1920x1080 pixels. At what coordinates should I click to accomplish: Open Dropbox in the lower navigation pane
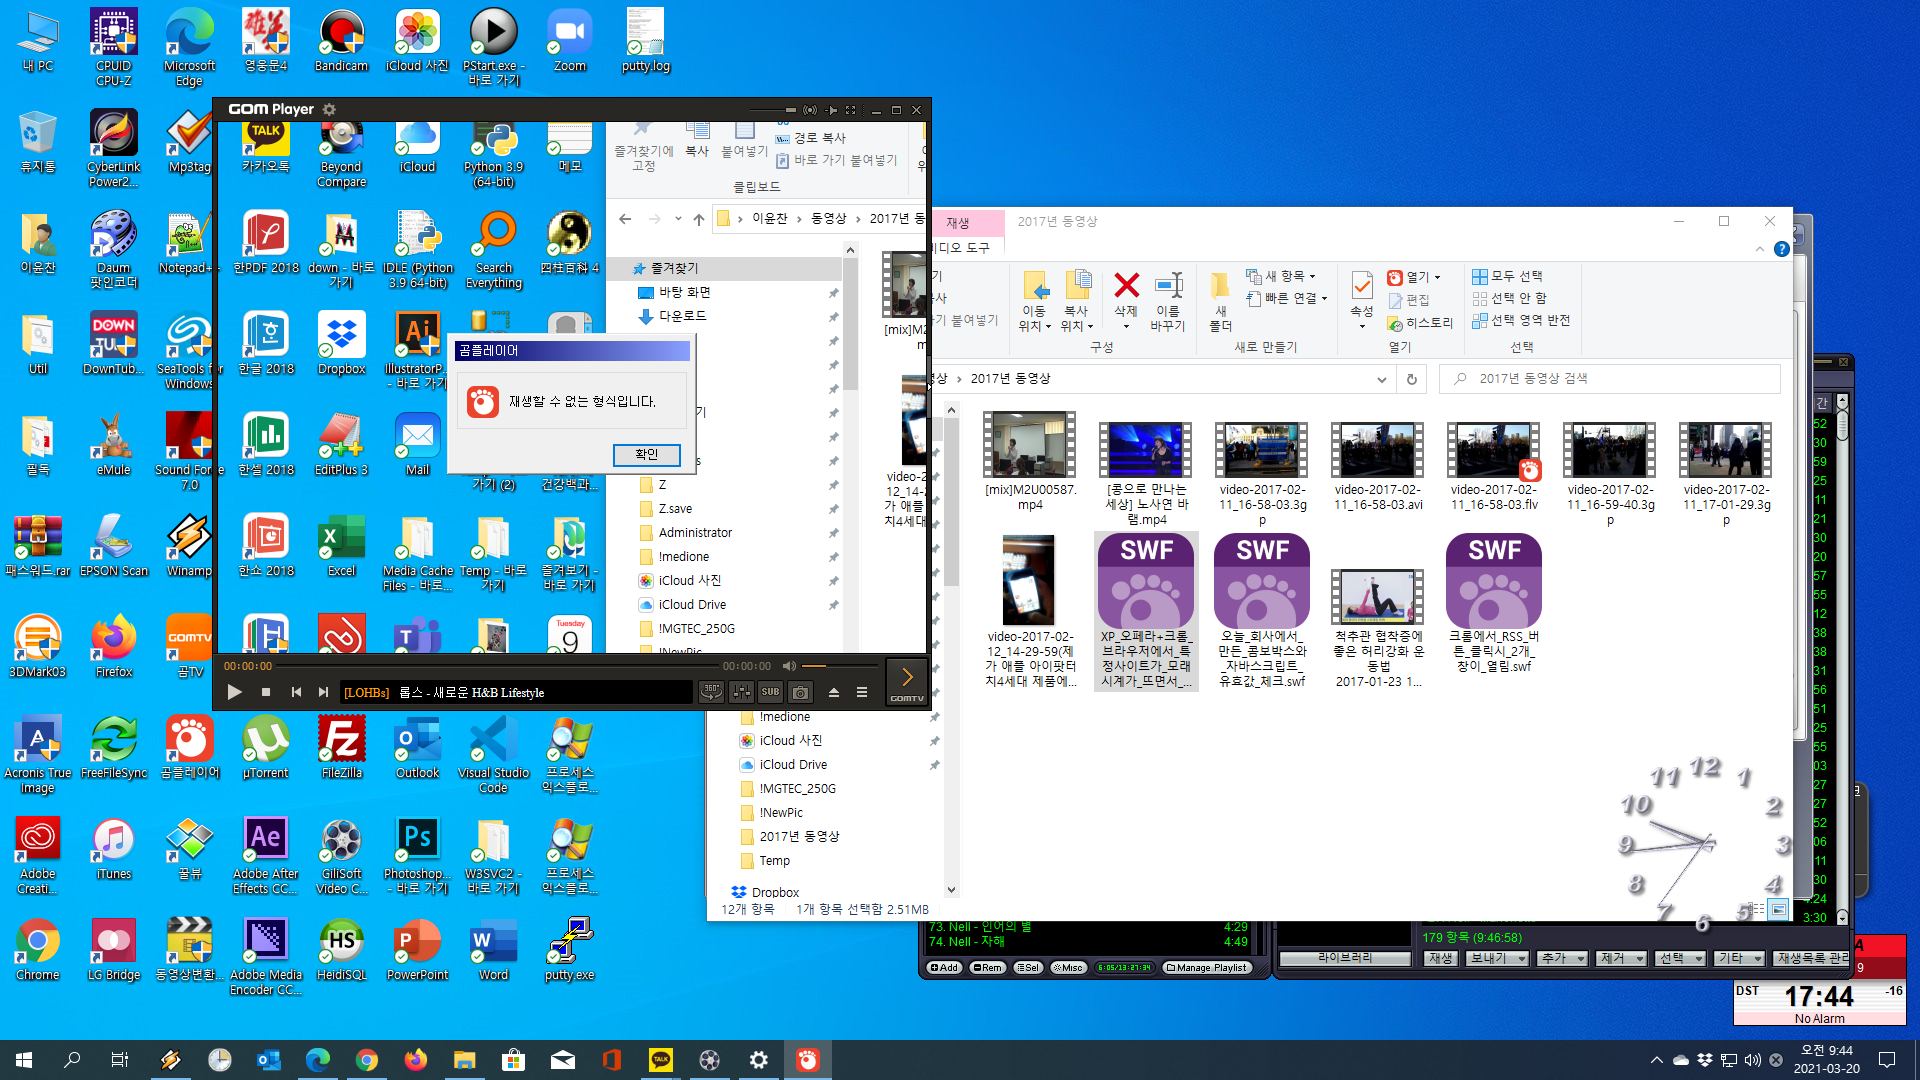click(x=775, y=892)
